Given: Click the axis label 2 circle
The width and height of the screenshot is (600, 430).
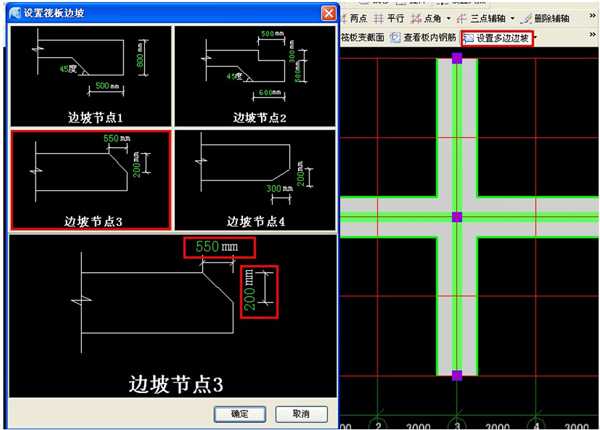Looking at the screenshot, I should [378, 423].
